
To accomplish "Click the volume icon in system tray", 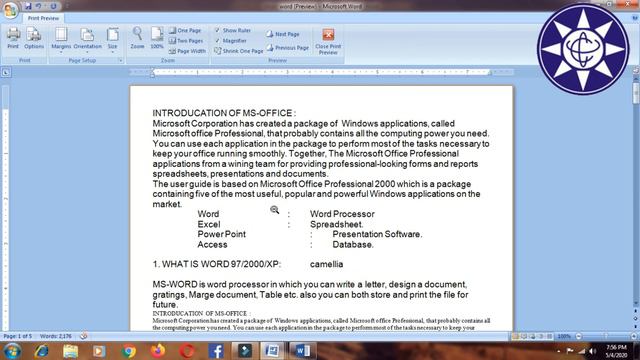I will click(x=593, y=351).
